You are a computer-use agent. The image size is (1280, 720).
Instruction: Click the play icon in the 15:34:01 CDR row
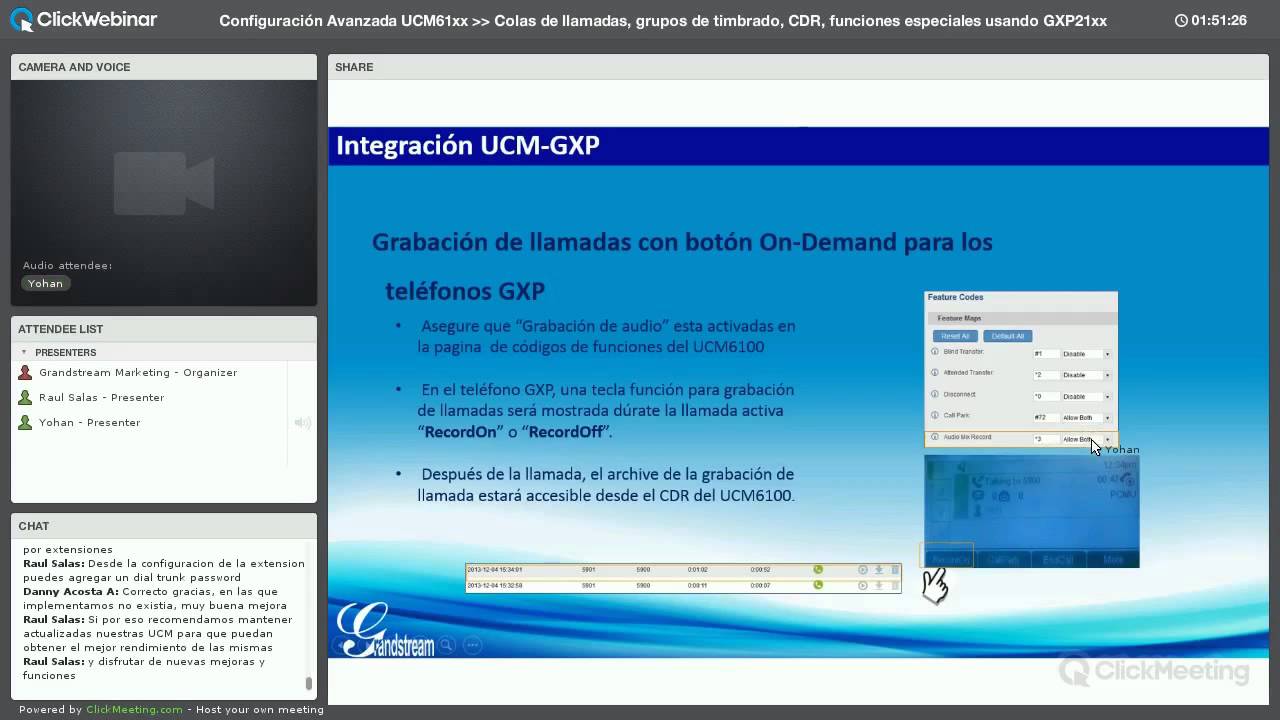point(863,570)
